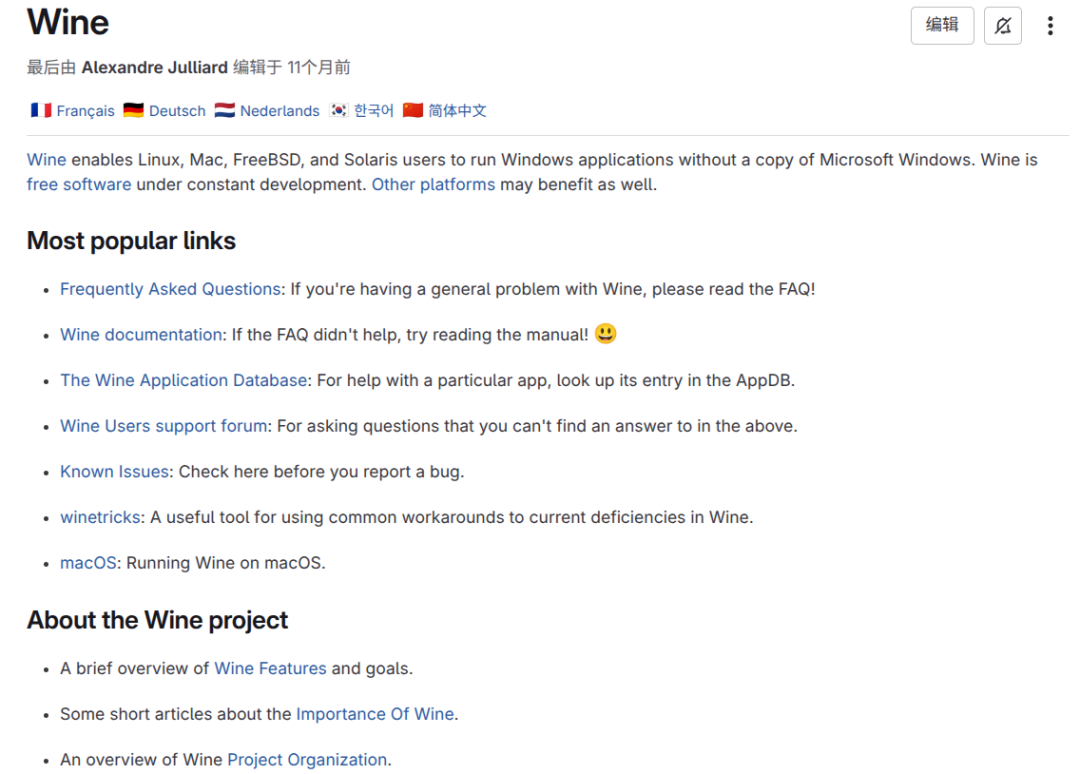Image resolution: width=1080 pixels, height=774 pixels.
Task: Click the Alexandre Julliard author name
Action: point(154,67)
